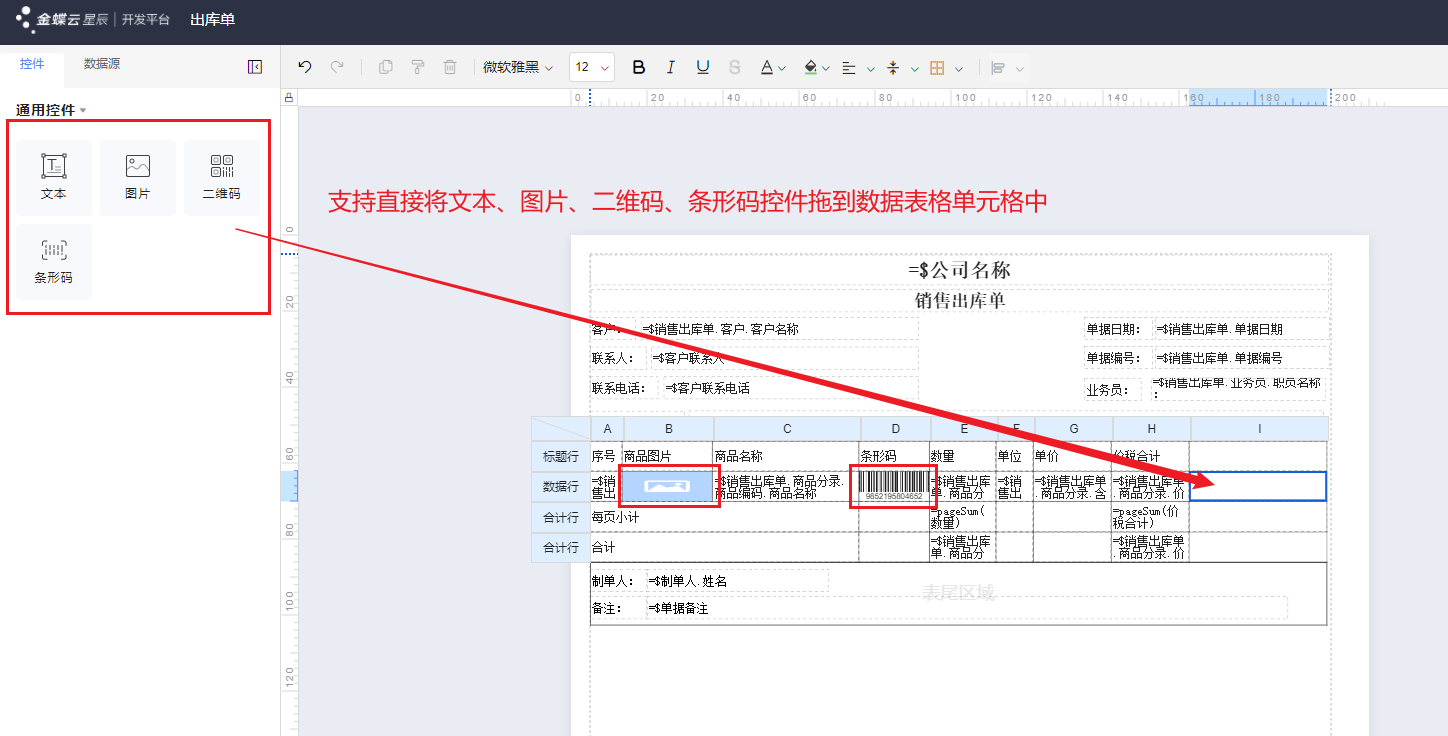1448x736 pixels.
Task: Click the cell borders icon
Action: (937, 68)
